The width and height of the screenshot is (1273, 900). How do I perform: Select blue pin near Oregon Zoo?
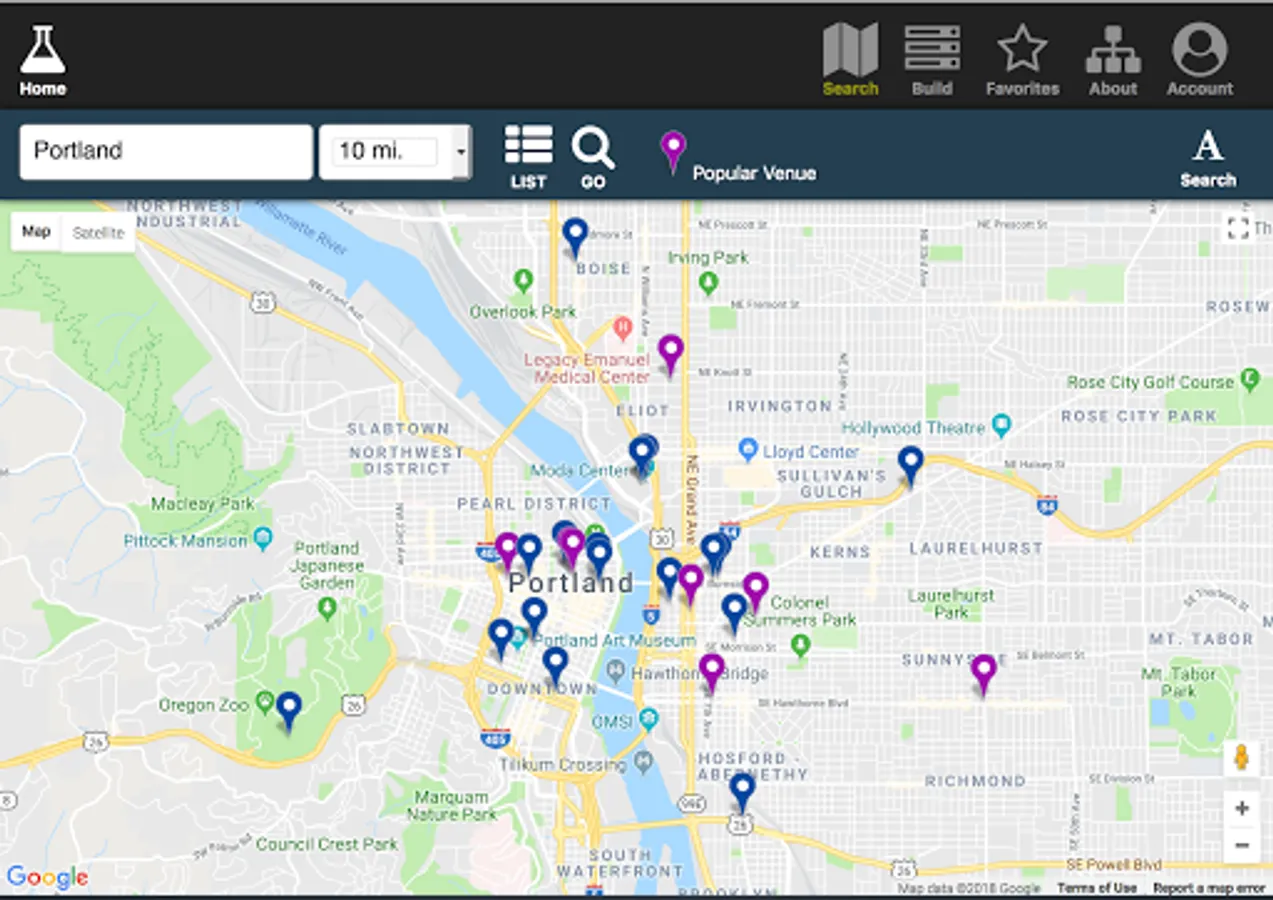pos(289,711)
